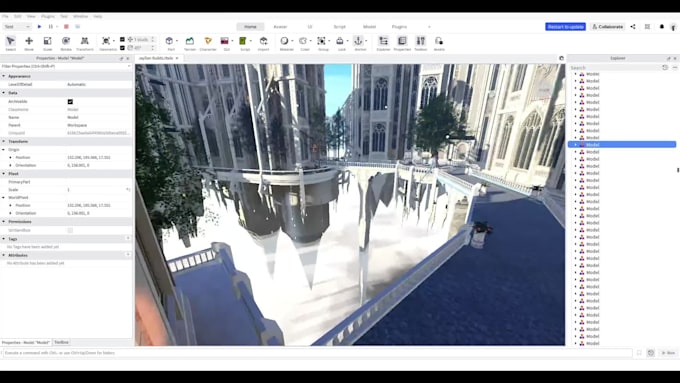Switch to the Home tab
Screen dimensions: 680x383
[250, 27]
